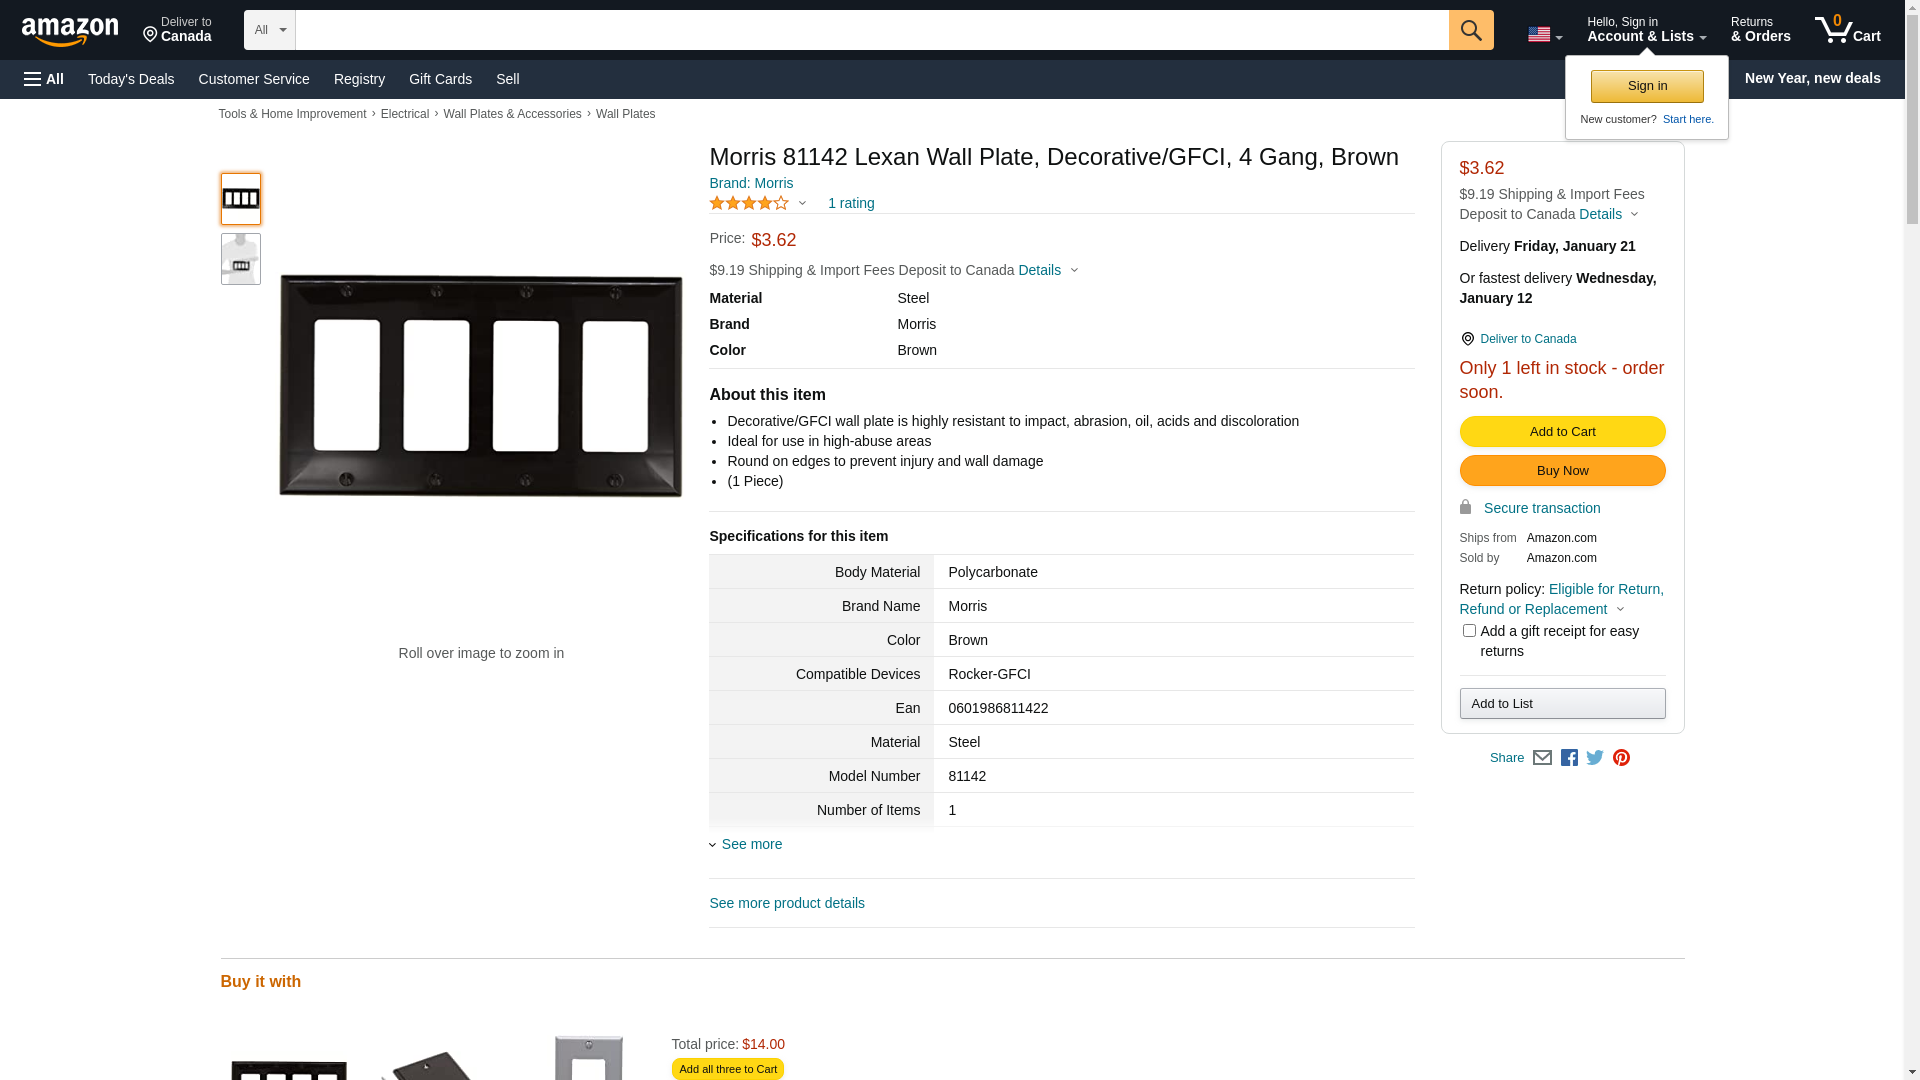The width and height of the screenshot is (1920, 1080).
Task: Share product on Facebook
Action: tap(1569, 758)
